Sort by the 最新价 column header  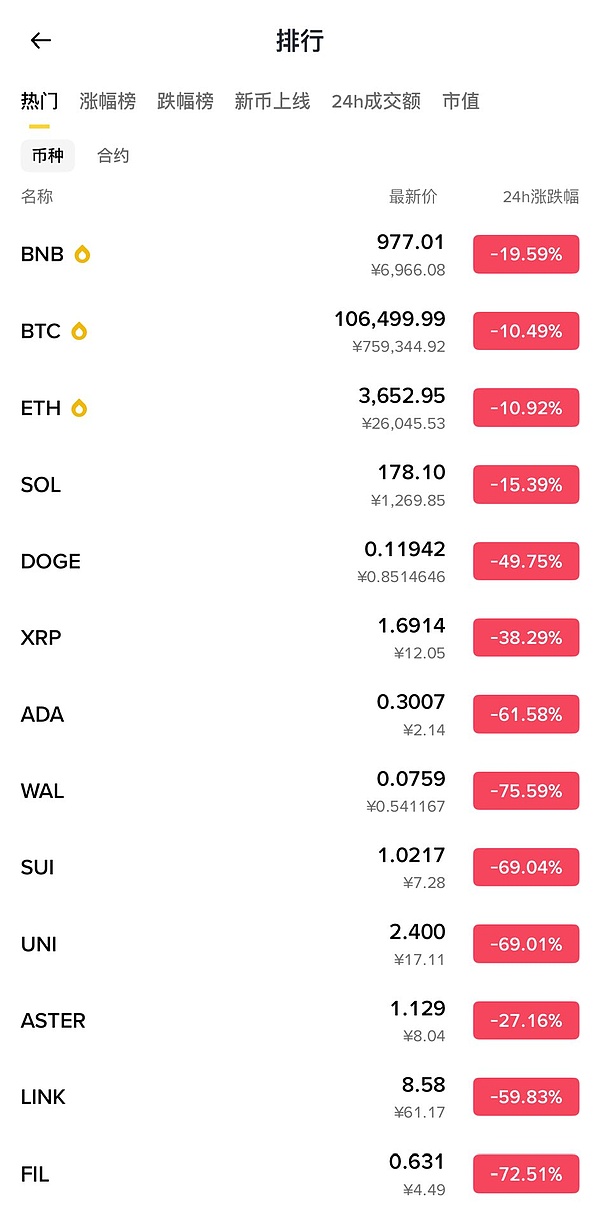(413, 197)
